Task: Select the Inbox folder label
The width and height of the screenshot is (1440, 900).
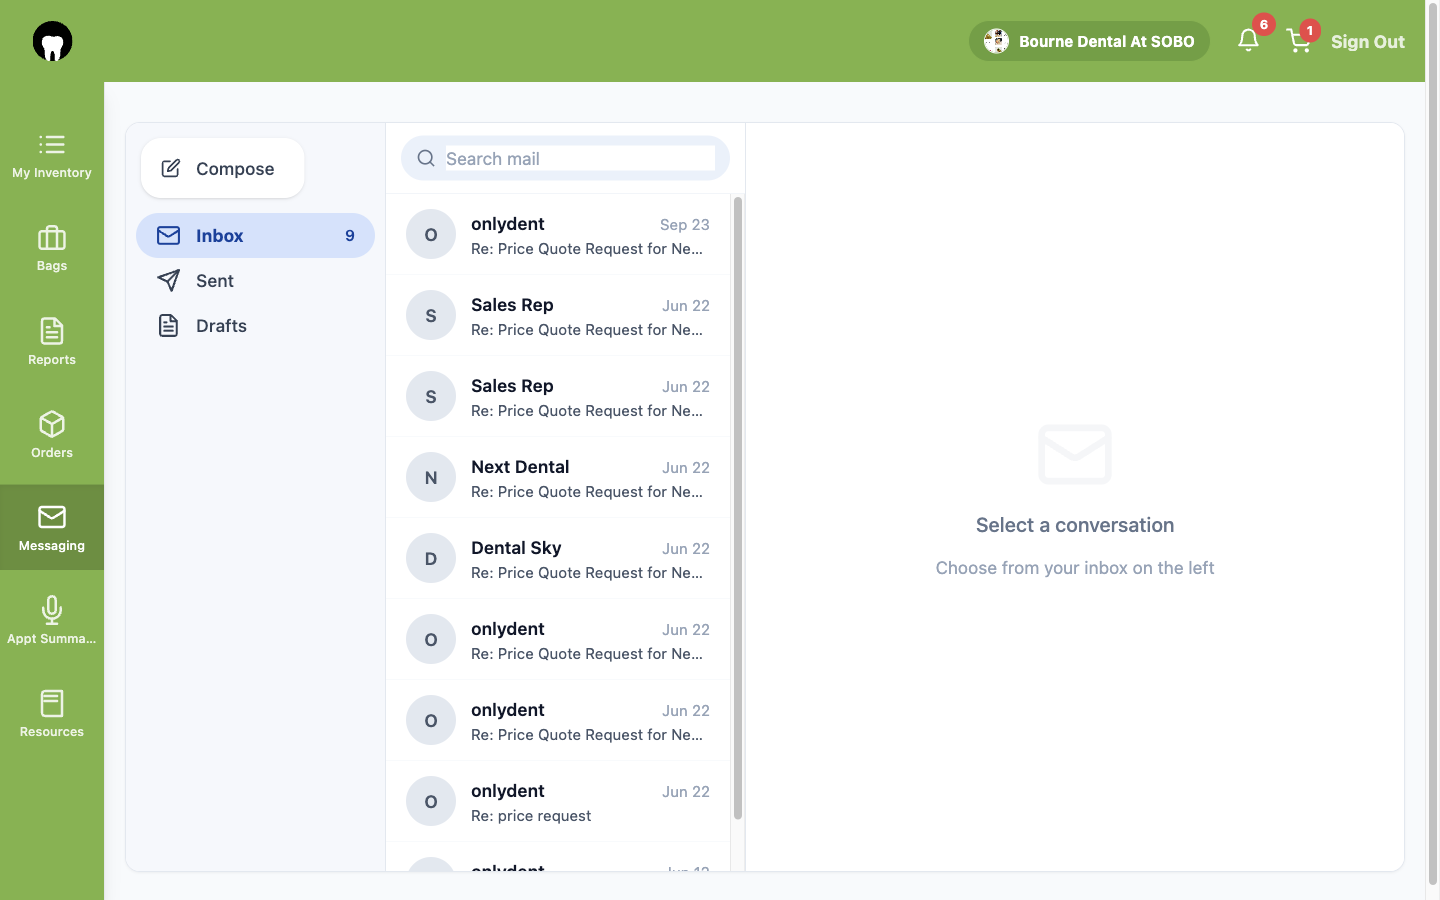Action: coord(220,236)
